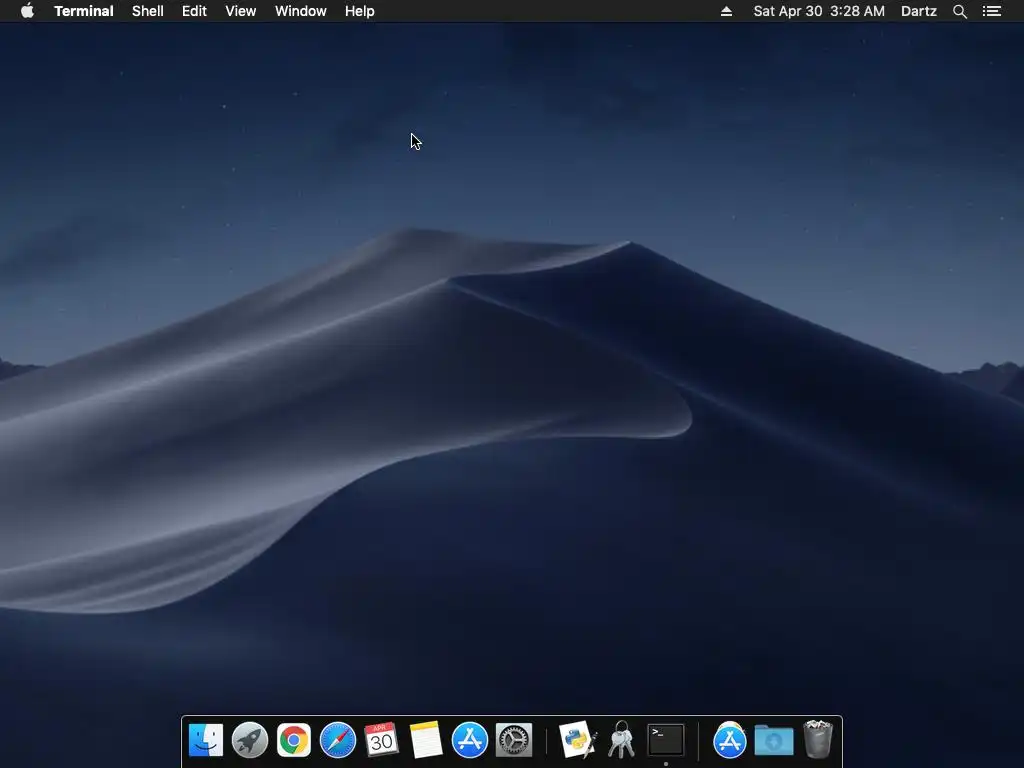Open Finder from the Dock
1024x768 pixels.
206,740
